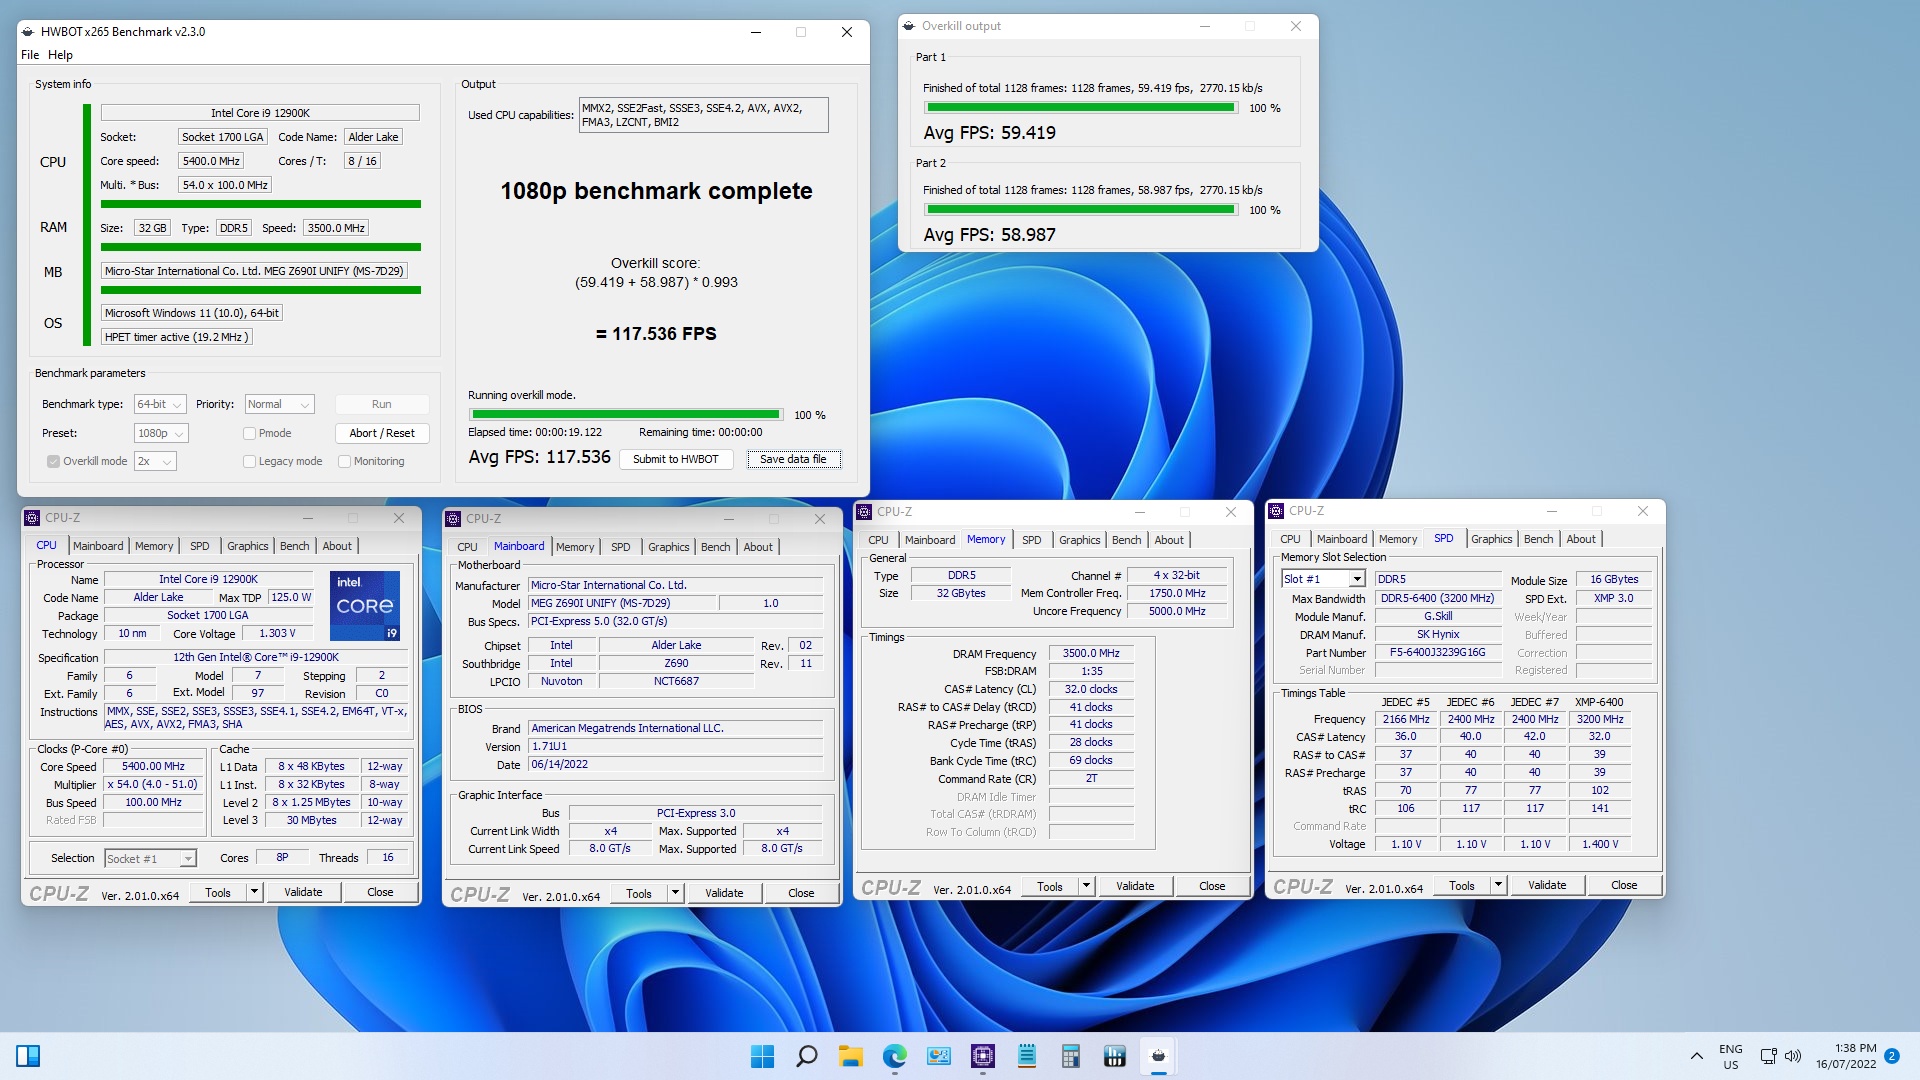Image resolution: width=1920 pixels, height=1080 pixels.
Task: Launch Microsoft Edge from the taskbar
Action: (x=894, y=1056)
